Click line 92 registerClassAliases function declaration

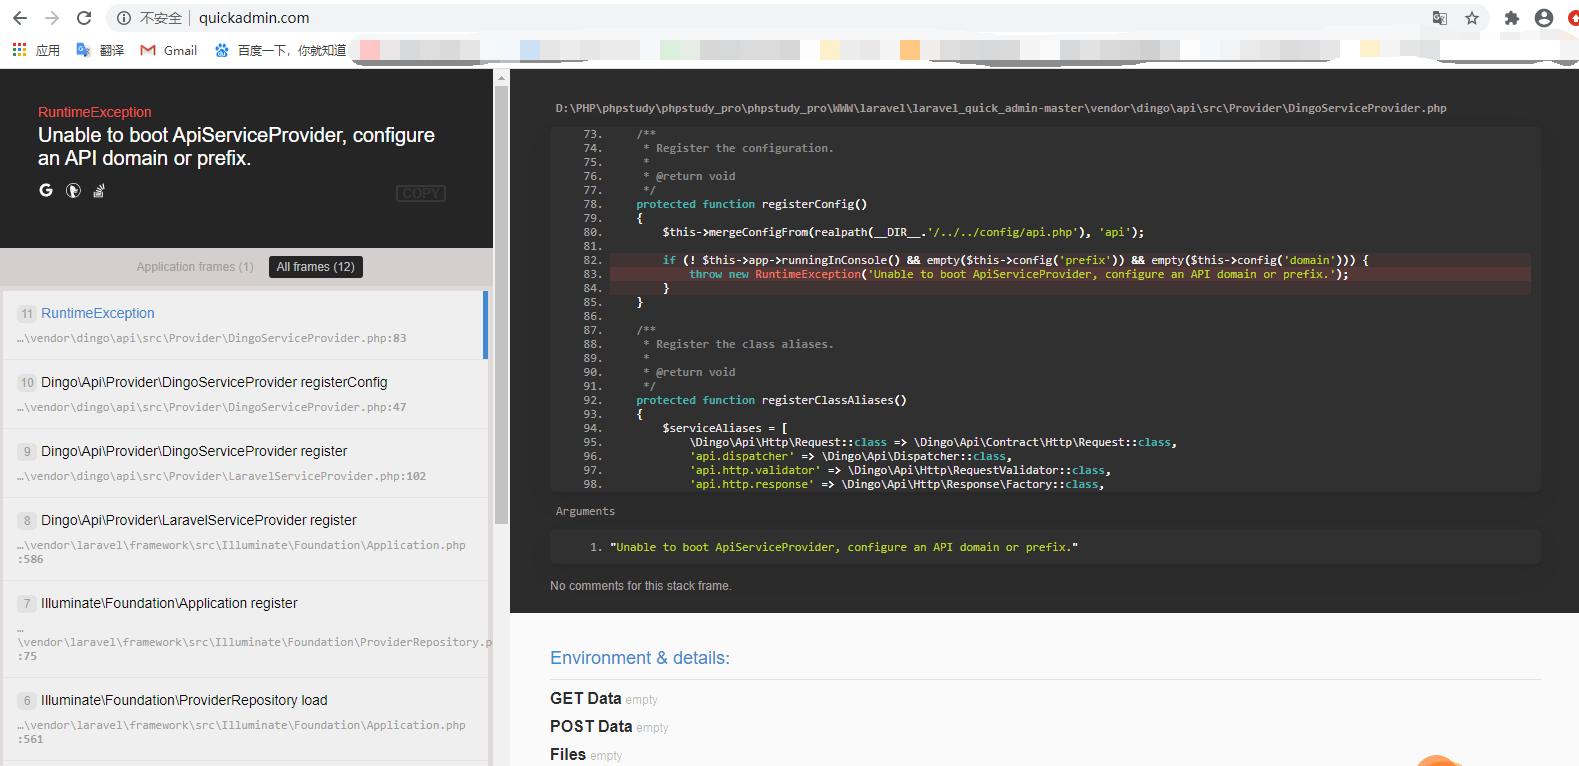[771, 400]
